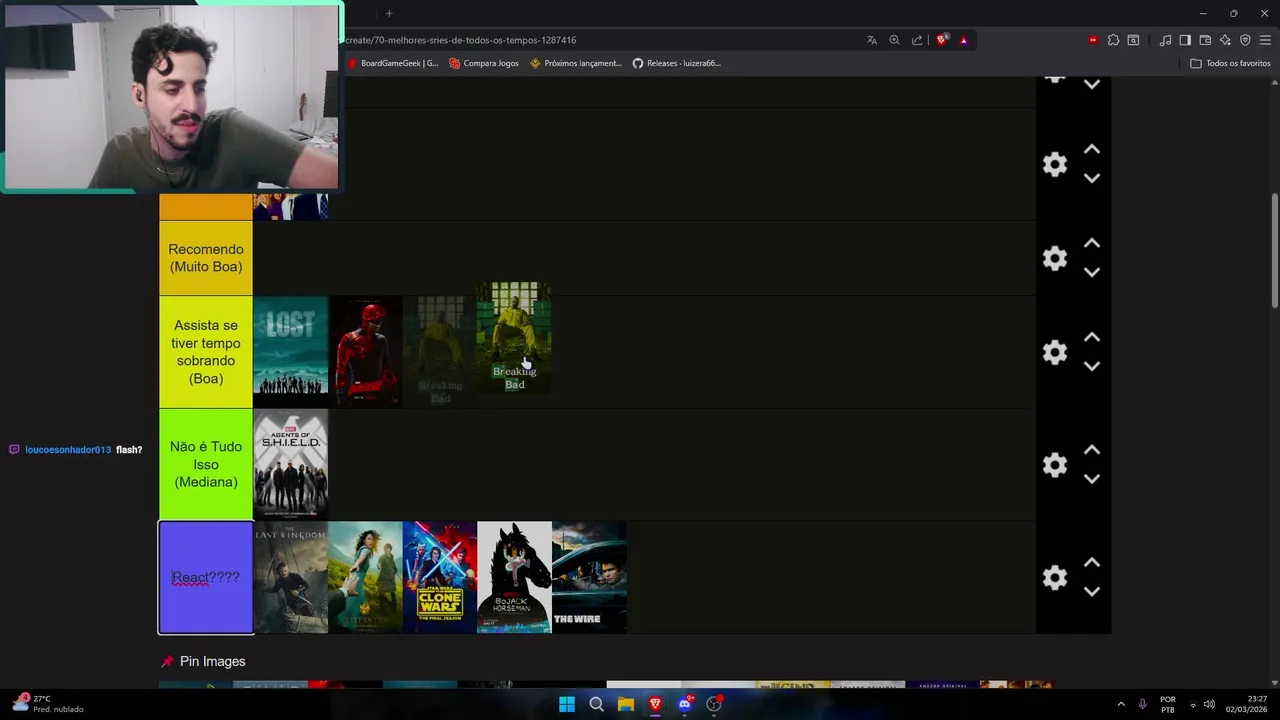
Task: Open the Todos os favoritos folder
Action: pyautogui.click(x=1230, y=63)
